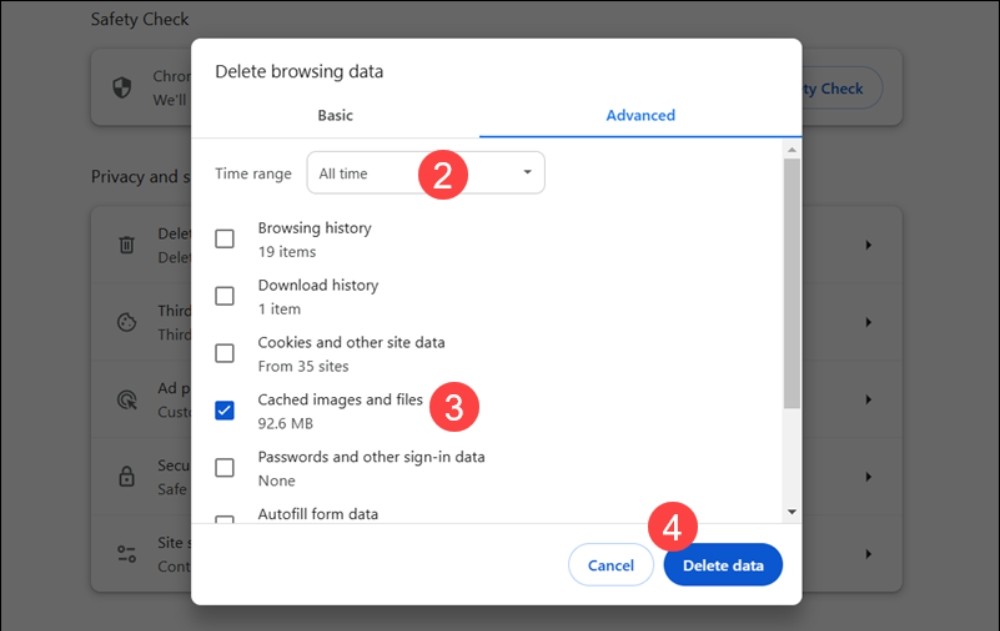Expand the Security row arrow
The height and width of the screenshot is (631, 1000).
click(x=868, y=477)
